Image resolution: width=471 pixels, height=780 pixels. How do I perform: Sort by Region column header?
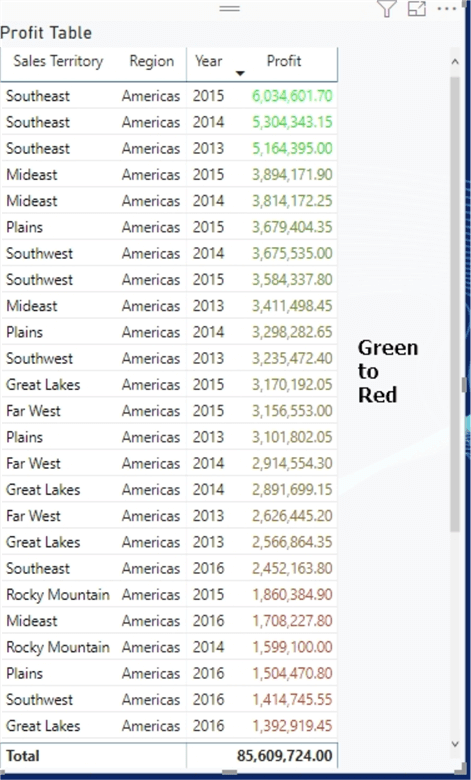point(152,61)
